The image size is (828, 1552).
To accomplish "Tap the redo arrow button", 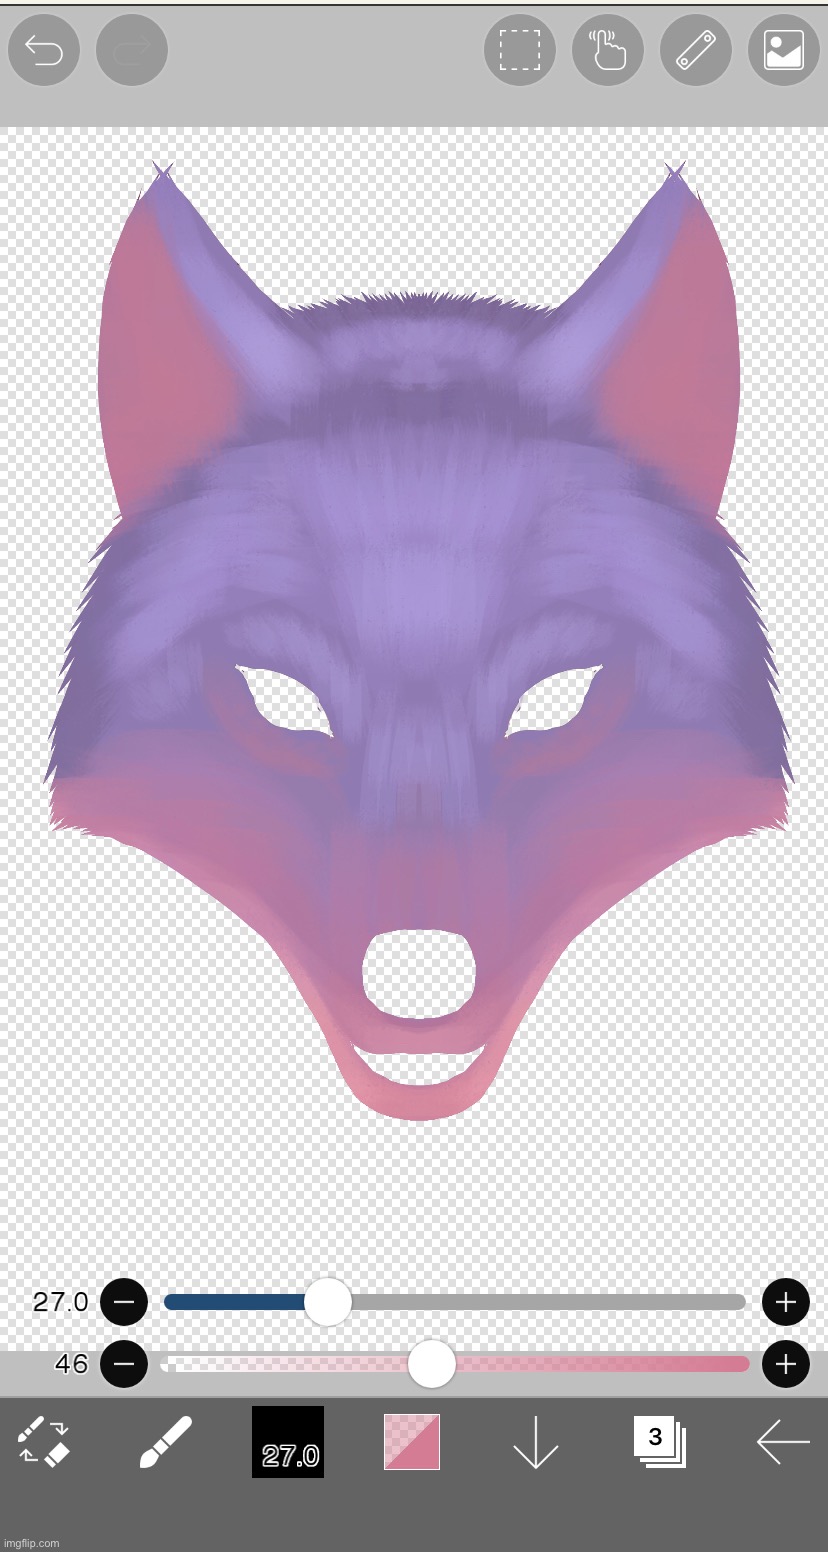I will coord(132,50).
